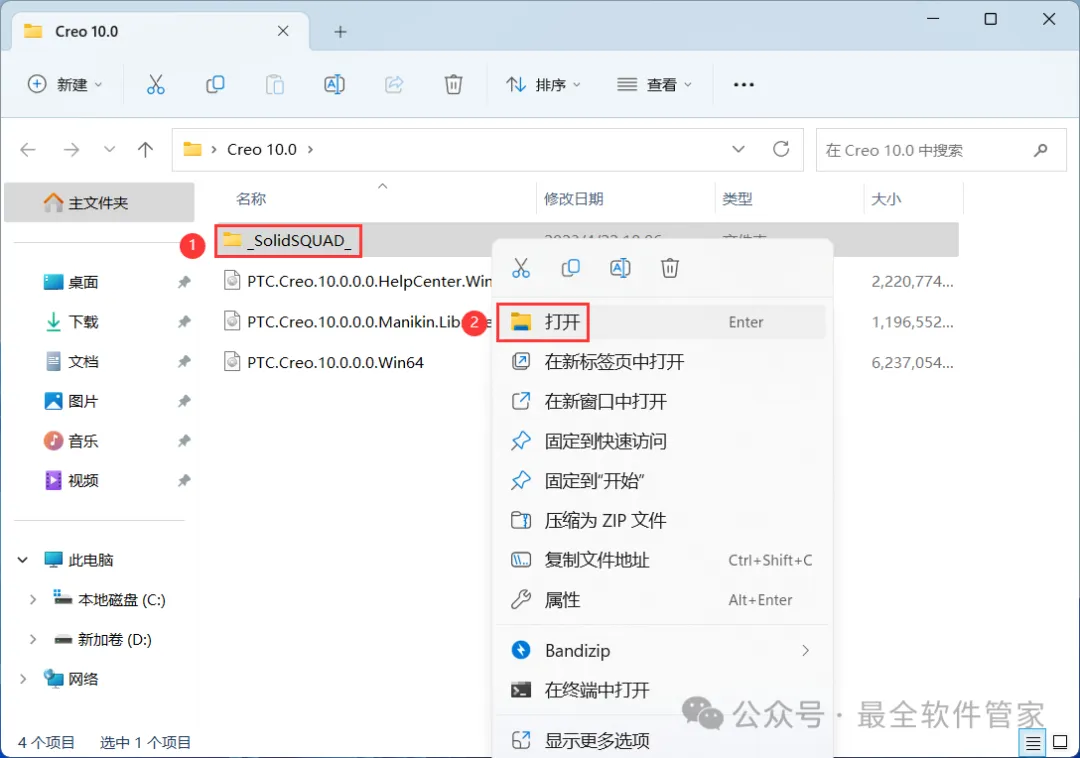Add a new tab with the plus button
Viewport: 1080px width, 758px height.
(x=340, y=32)
